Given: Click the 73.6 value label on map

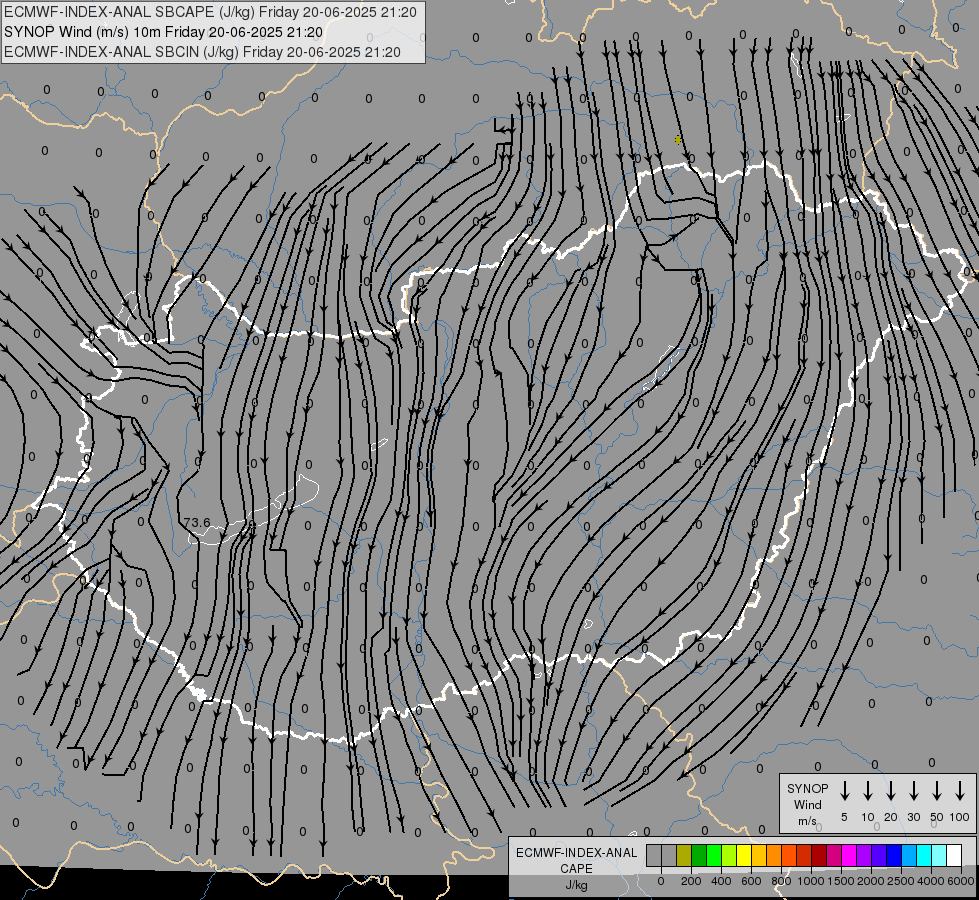Looking at the screenshot, I should click(197, 522).
